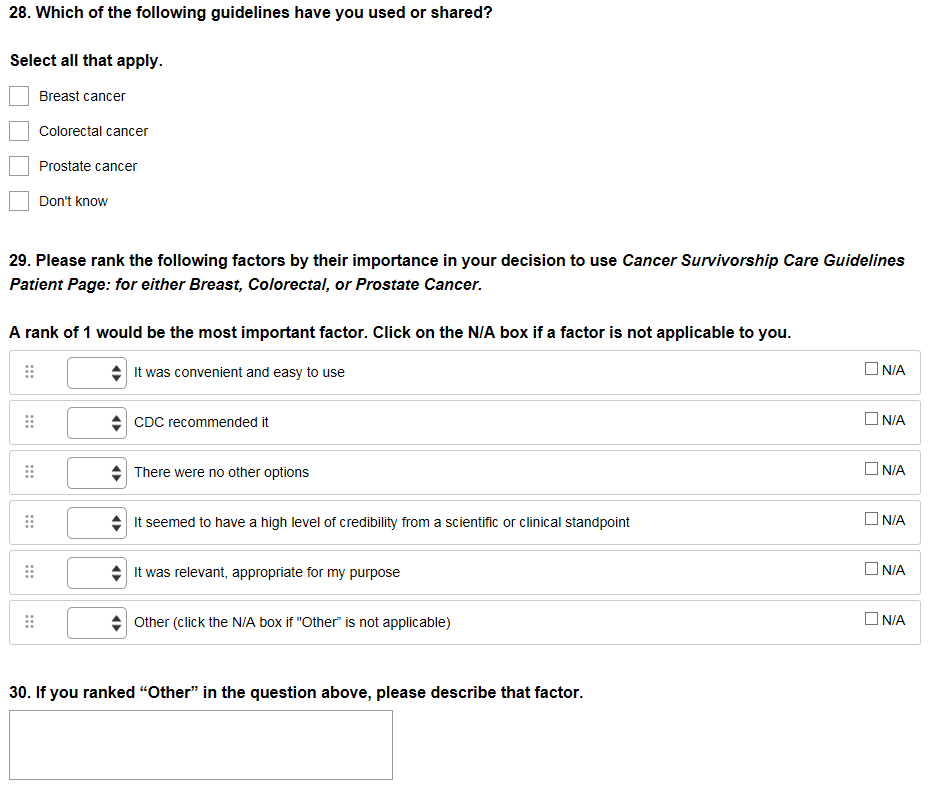Open rank selector for "CDC recommended it"
Screen dimensions: 939x798
point(97,422)
